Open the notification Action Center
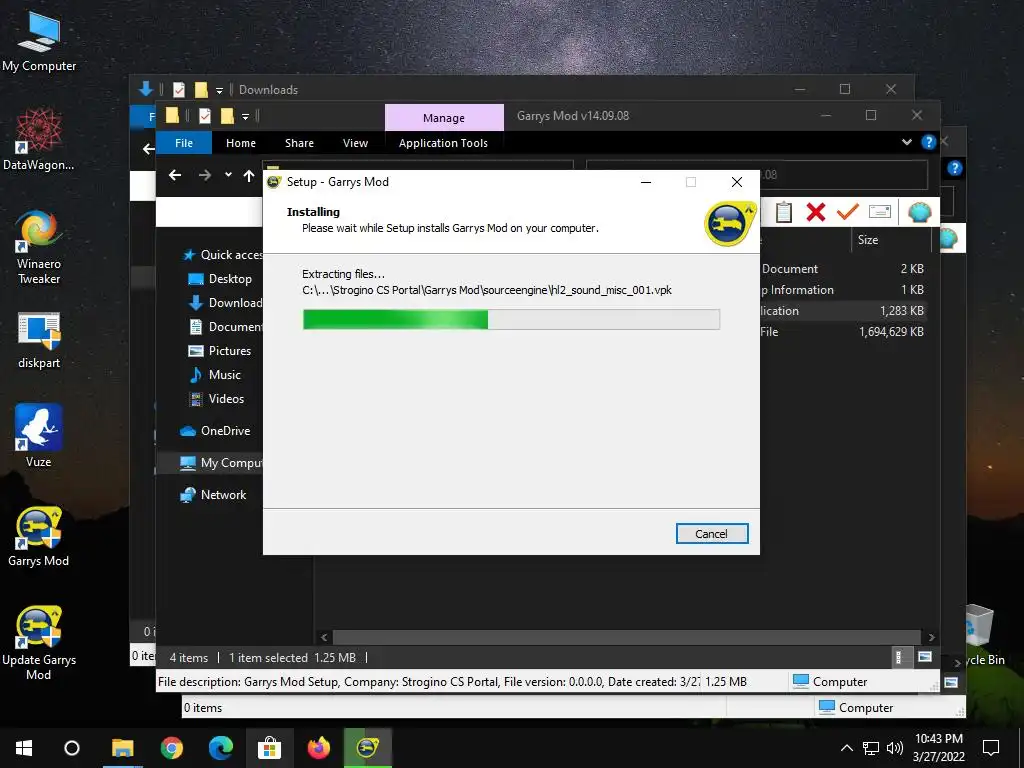The image size is (1024, 768). [991, 748]
